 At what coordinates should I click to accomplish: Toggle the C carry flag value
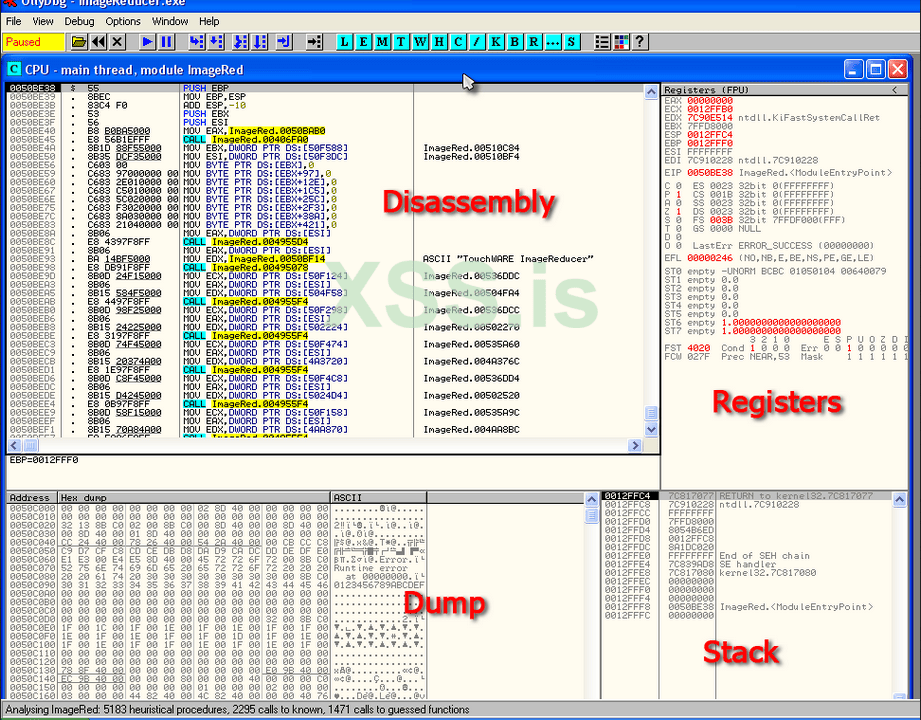[x=679, y=186]
